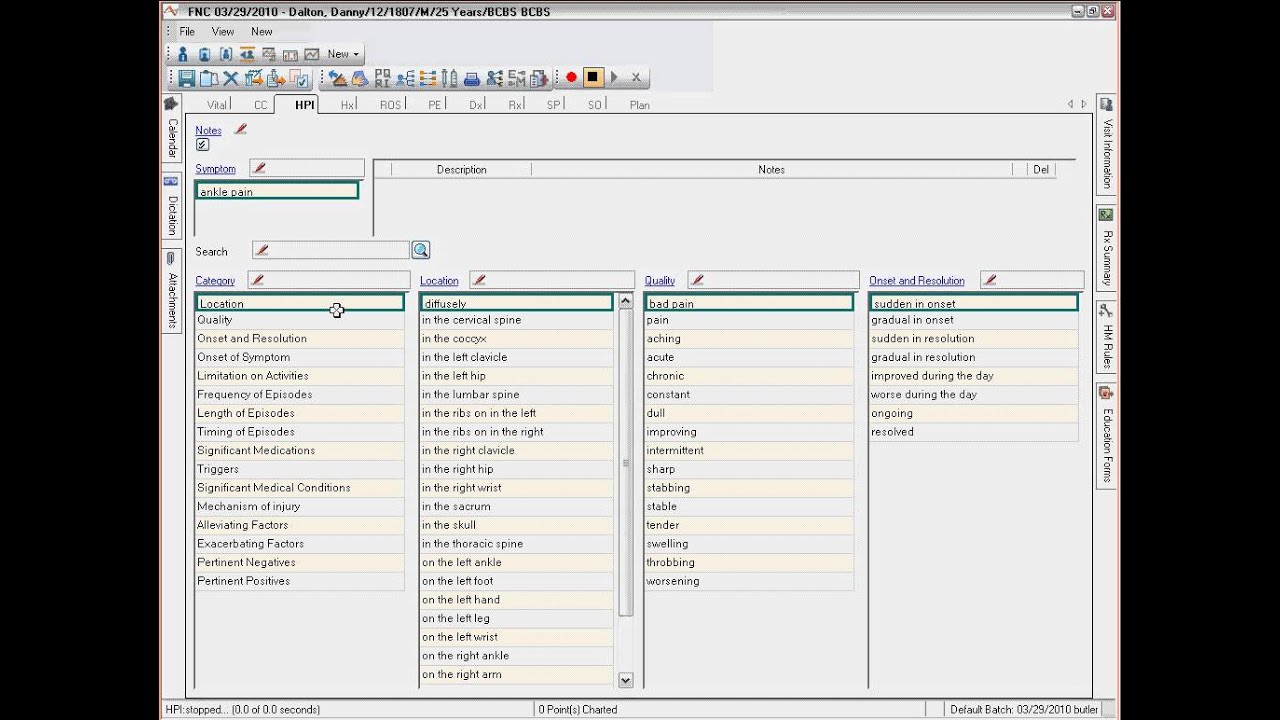Click the syringe immunization toolbar icon
Image resolution: width=1280 pixels, height=720 pixels.
tap(449, 78)
